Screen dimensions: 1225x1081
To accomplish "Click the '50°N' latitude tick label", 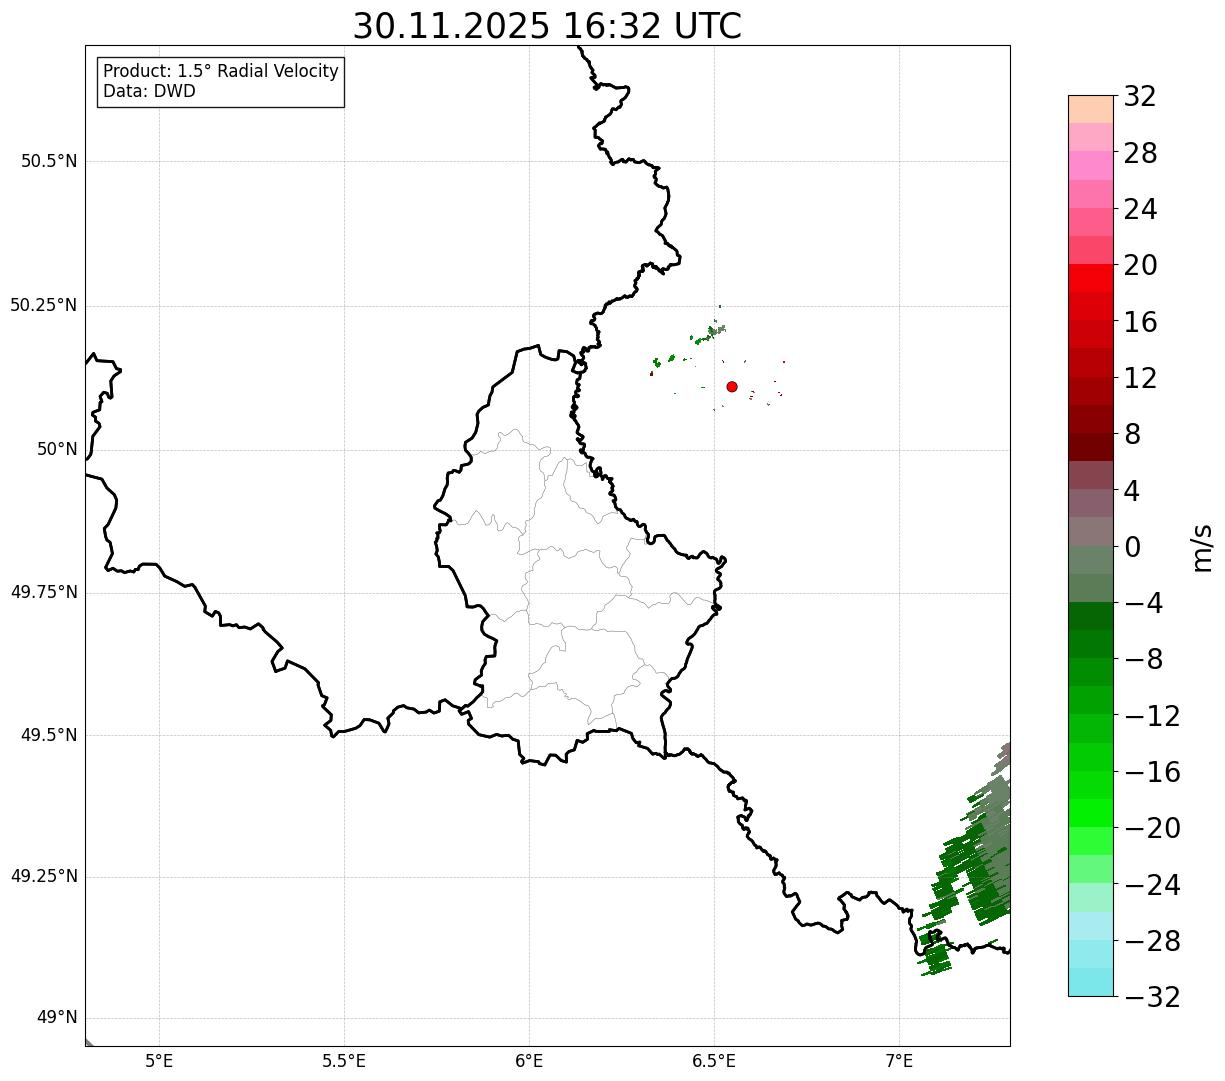I will point(57,449).
